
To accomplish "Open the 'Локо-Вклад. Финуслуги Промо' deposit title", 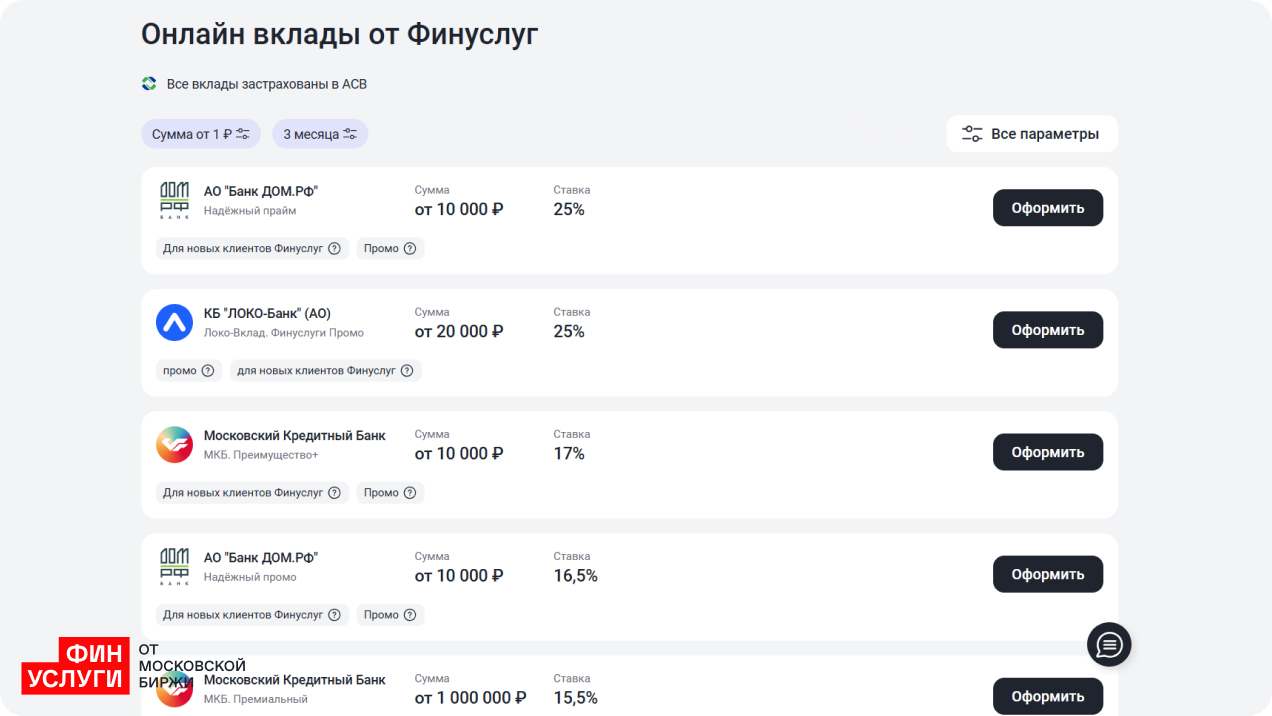I will point(284,333).
